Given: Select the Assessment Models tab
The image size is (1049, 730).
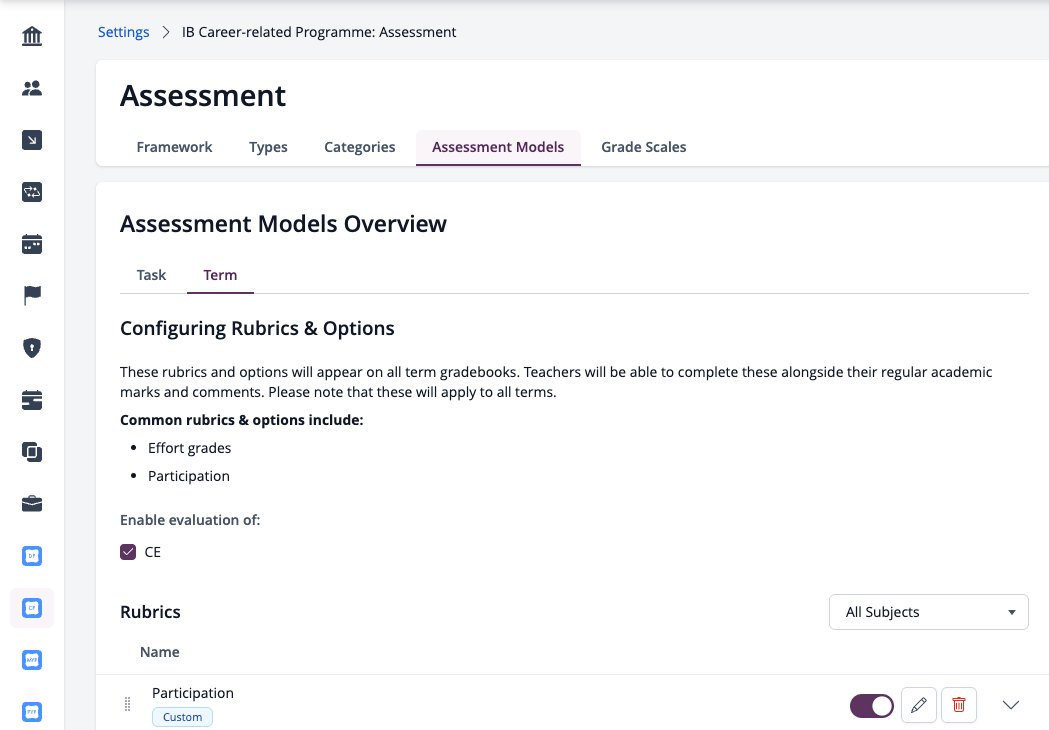Looking at the screenshot, I should click(x=498, y=147).
